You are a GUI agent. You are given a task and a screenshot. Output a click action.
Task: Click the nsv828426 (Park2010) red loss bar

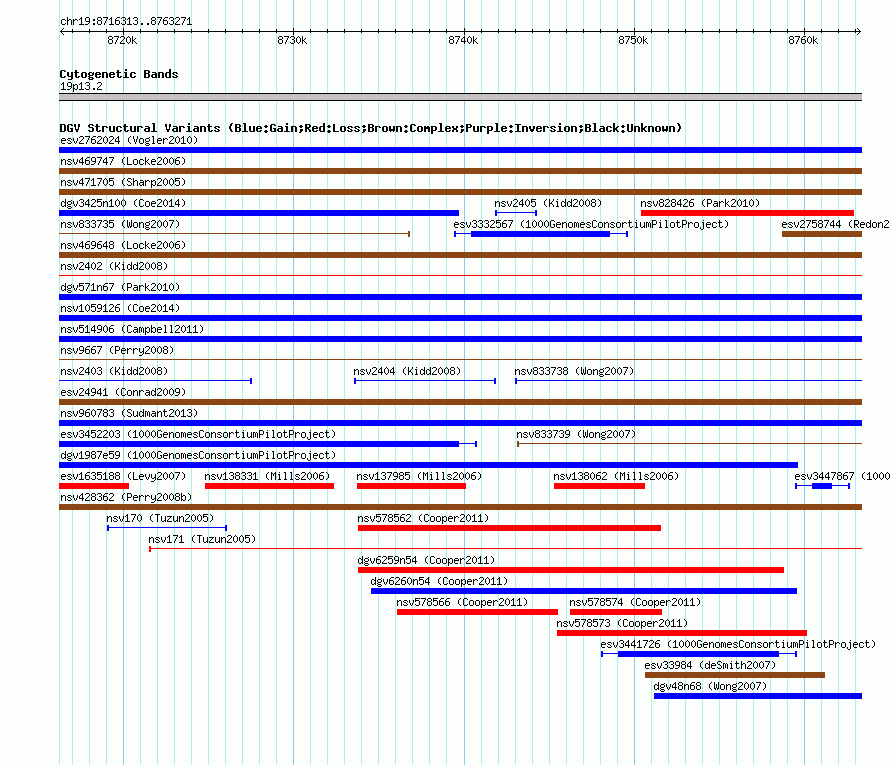[x=747, y=213]
